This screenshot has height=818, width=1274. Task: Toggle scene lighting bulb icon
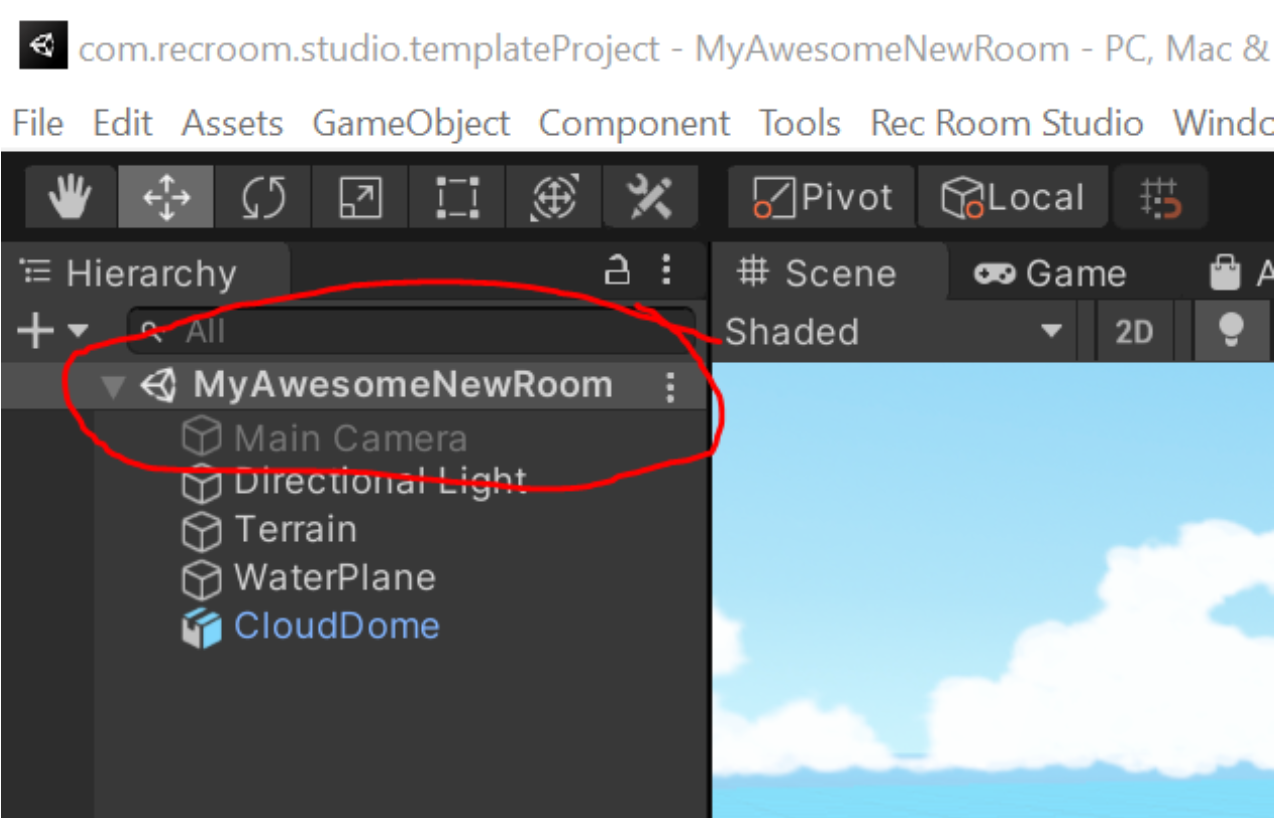tap(1232, 331)
